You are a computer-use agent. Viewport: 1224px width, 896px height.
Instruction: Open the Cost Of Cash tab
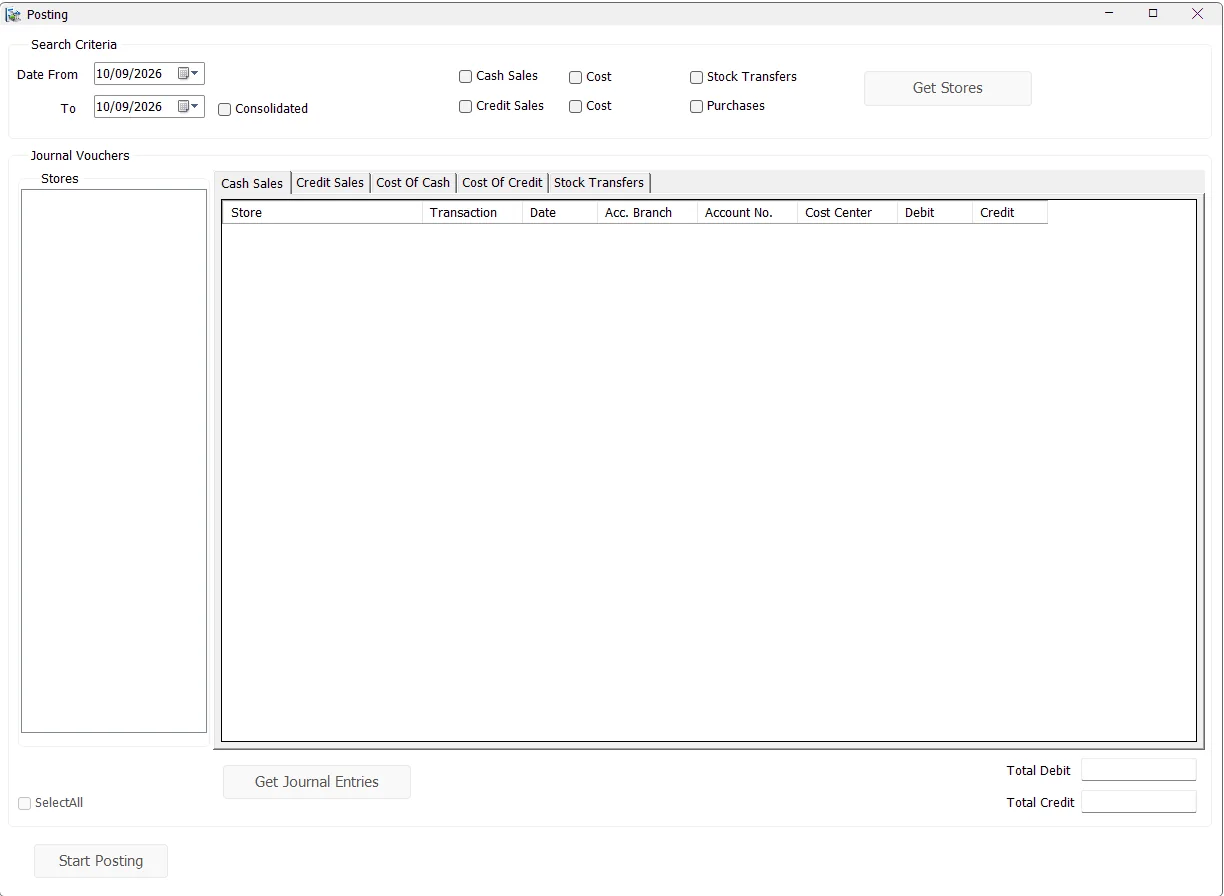(x=413, y=183)
